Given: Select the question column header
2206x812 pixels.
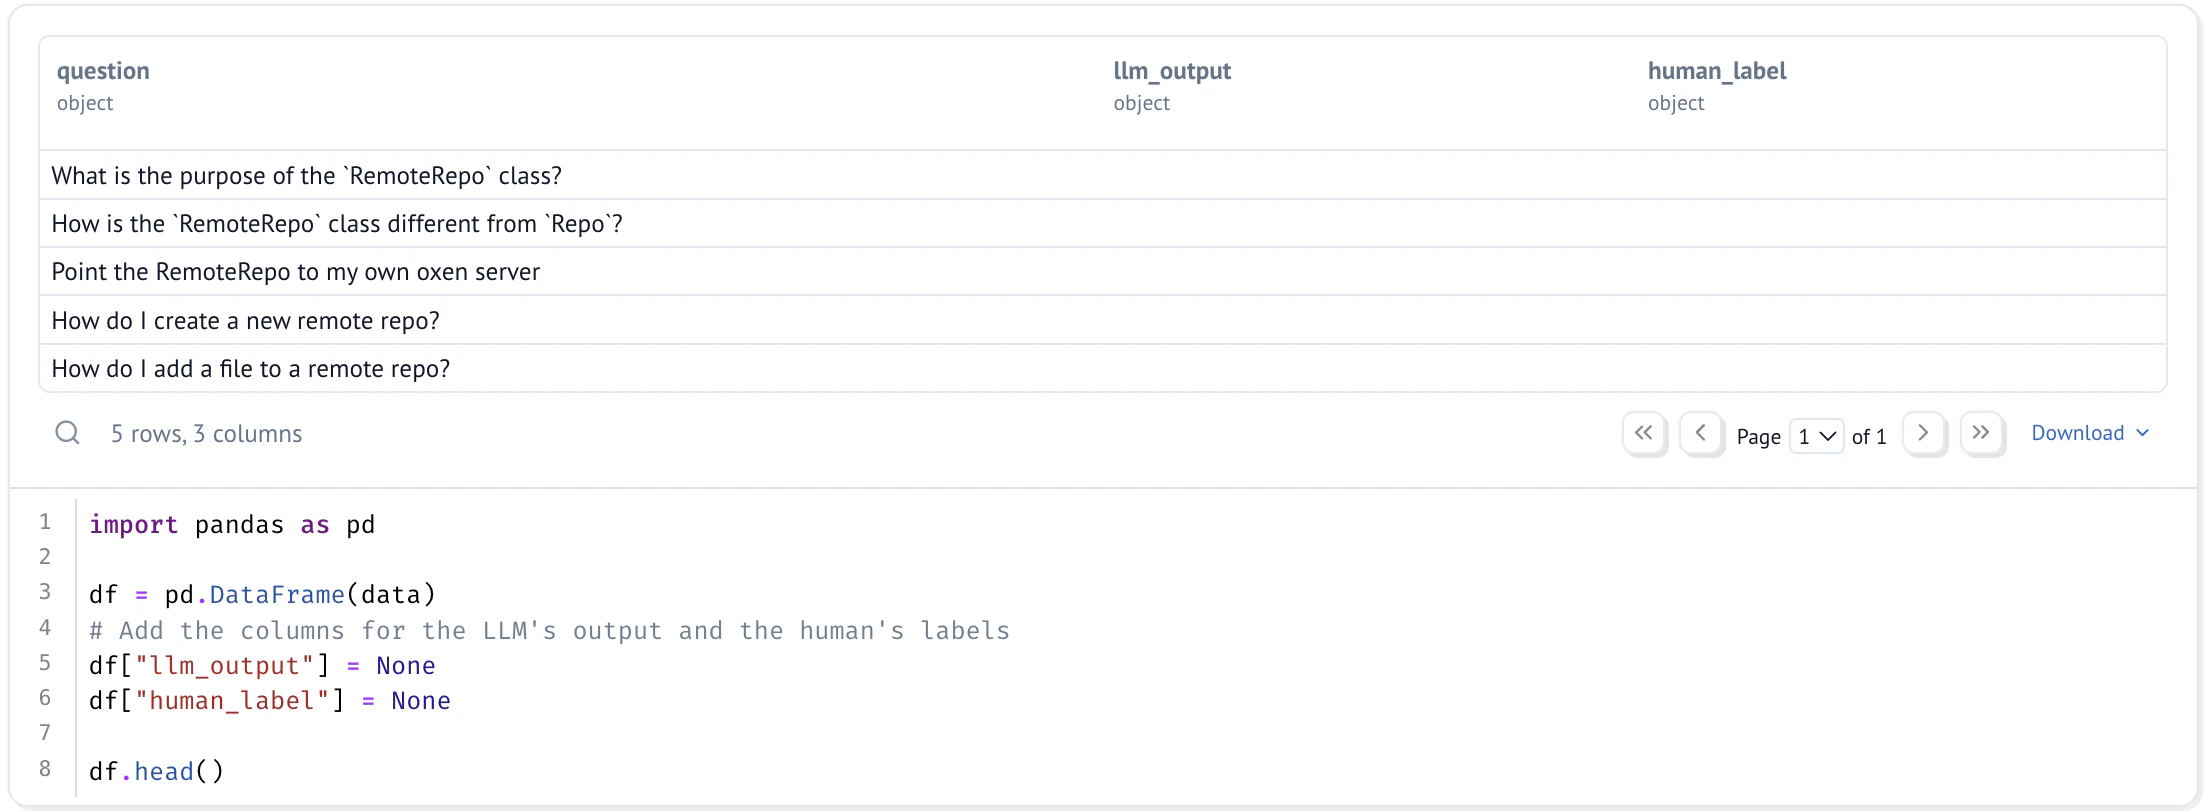Looking at the screenshot, I should point(103,71).
